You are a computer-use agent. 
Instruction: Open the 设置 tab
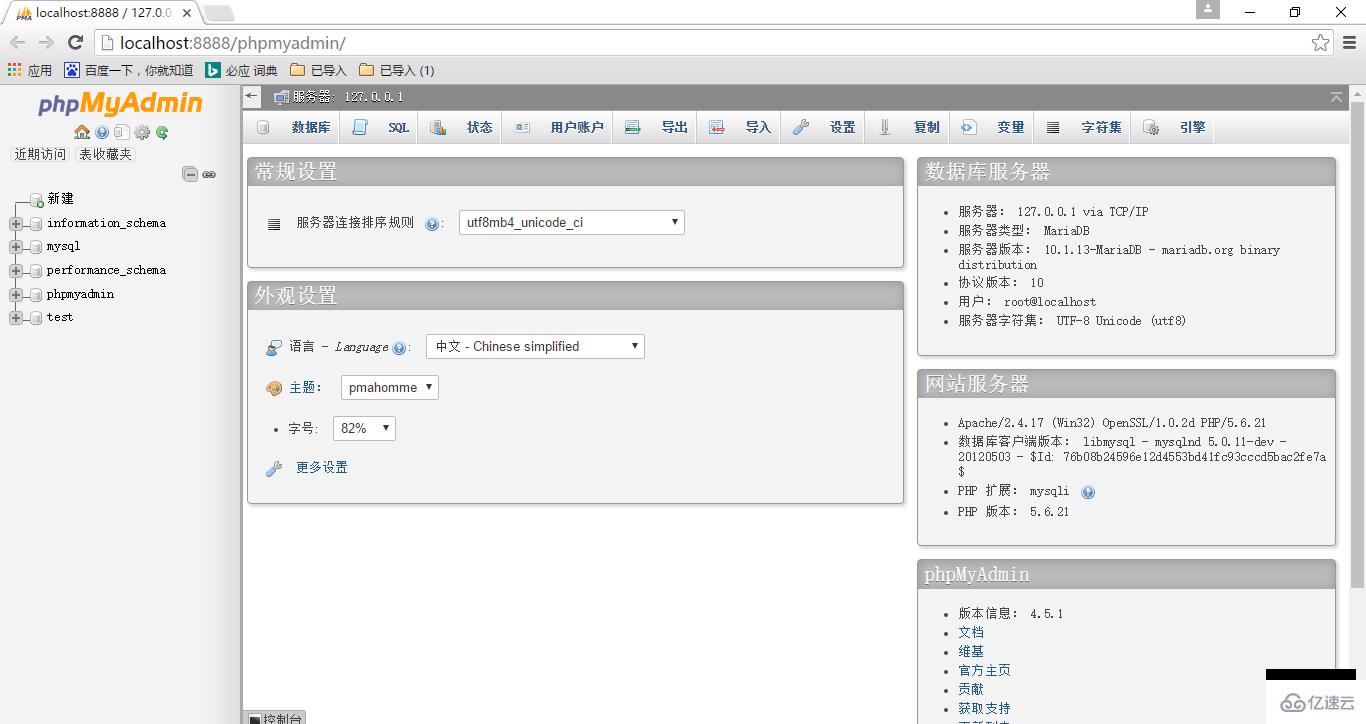pos(824,127)
